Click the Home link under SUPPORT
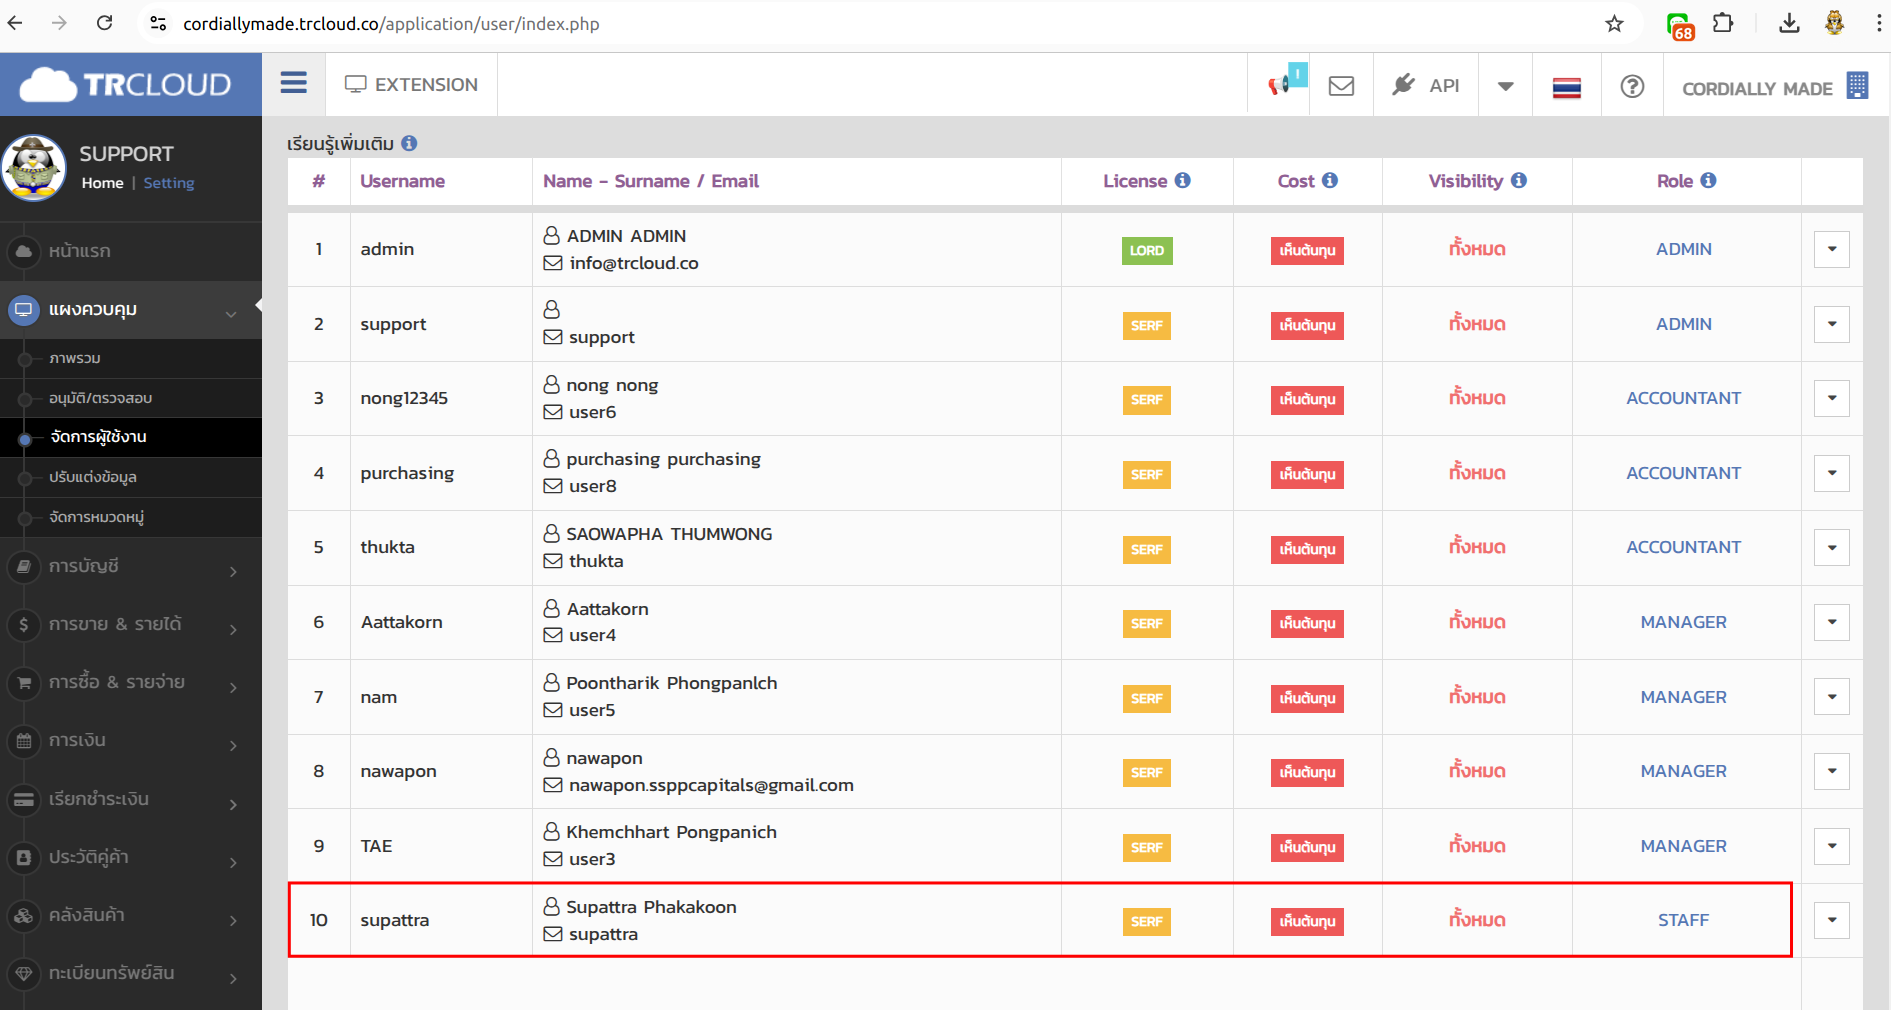This screenshot has height=1010, width=1891. [x=102, y=183]
